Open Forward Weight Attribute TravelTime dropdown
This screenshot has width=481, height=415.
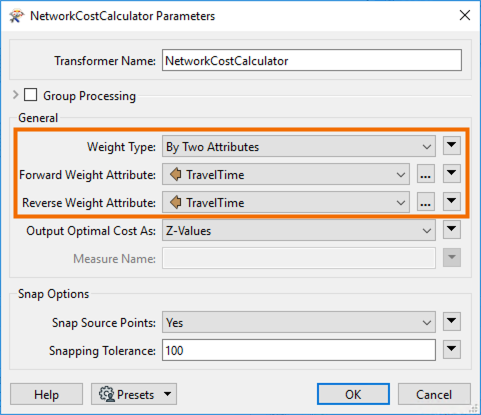point(286,174)
